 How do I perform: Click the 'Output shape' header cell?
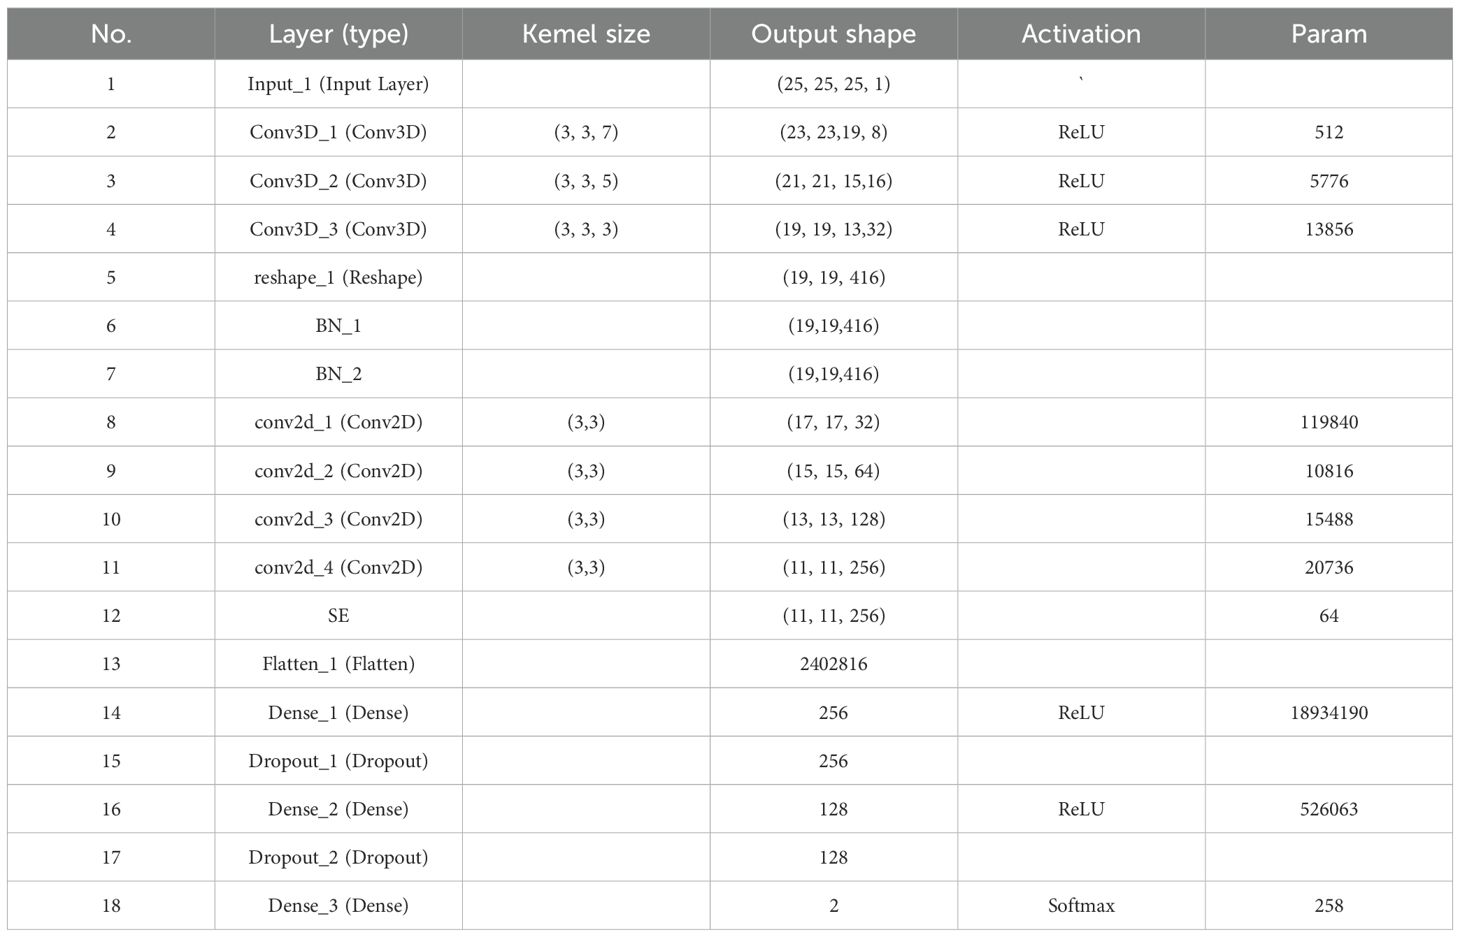(x=833, y=34)
